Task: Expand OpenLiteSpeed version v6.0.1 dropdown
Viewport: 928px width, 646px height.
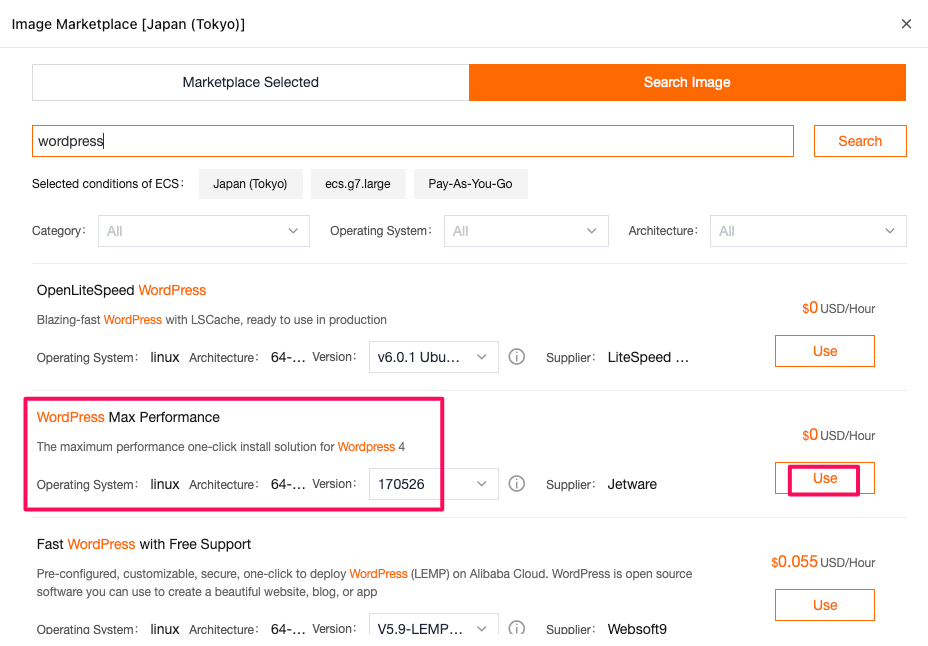Action: click(434, 357)
